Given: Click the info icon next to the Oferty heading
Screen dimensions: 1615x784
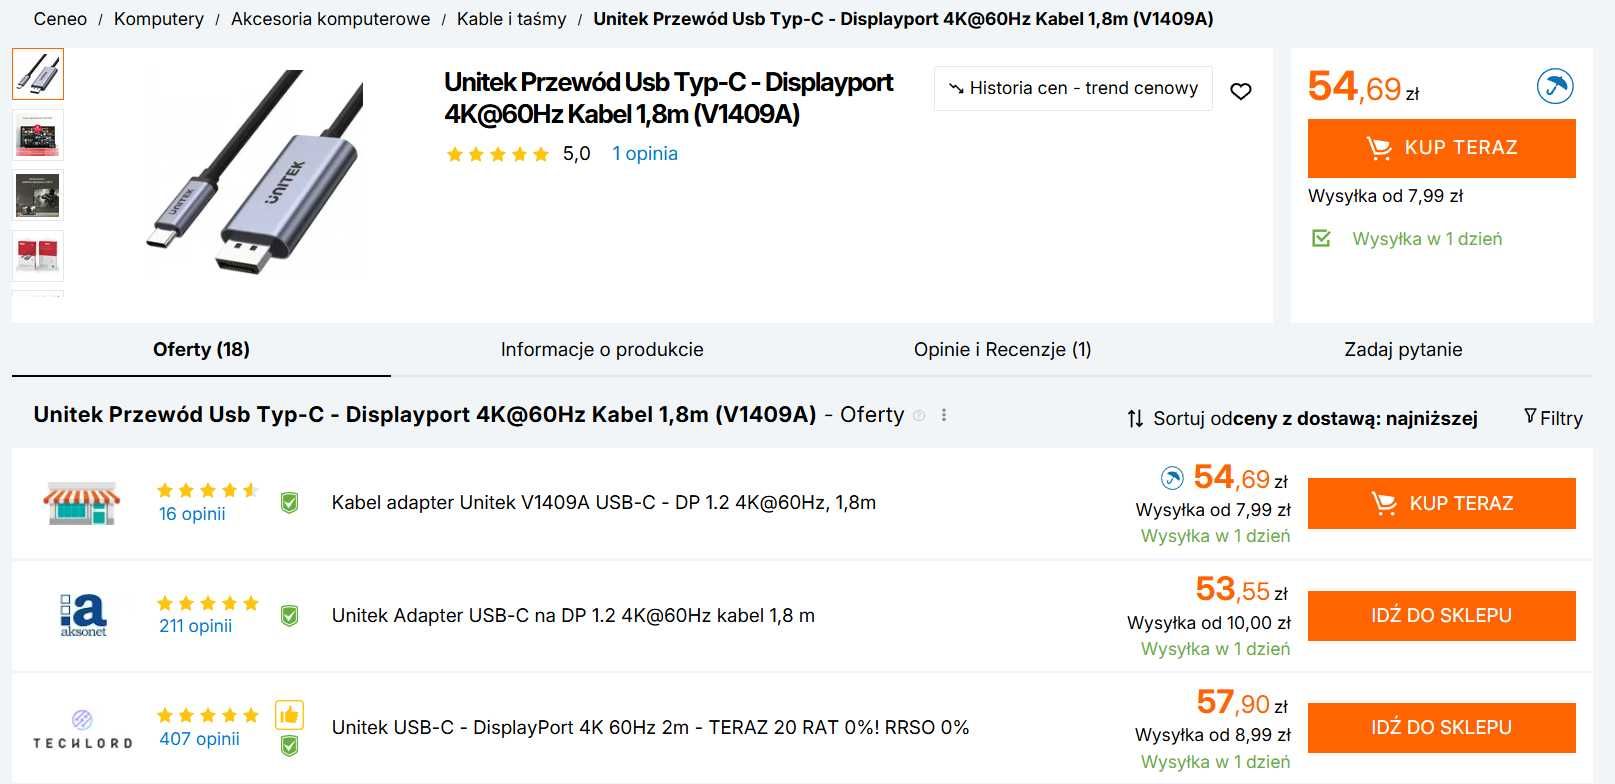Looking at the screenshot, I should click(919, 415).
